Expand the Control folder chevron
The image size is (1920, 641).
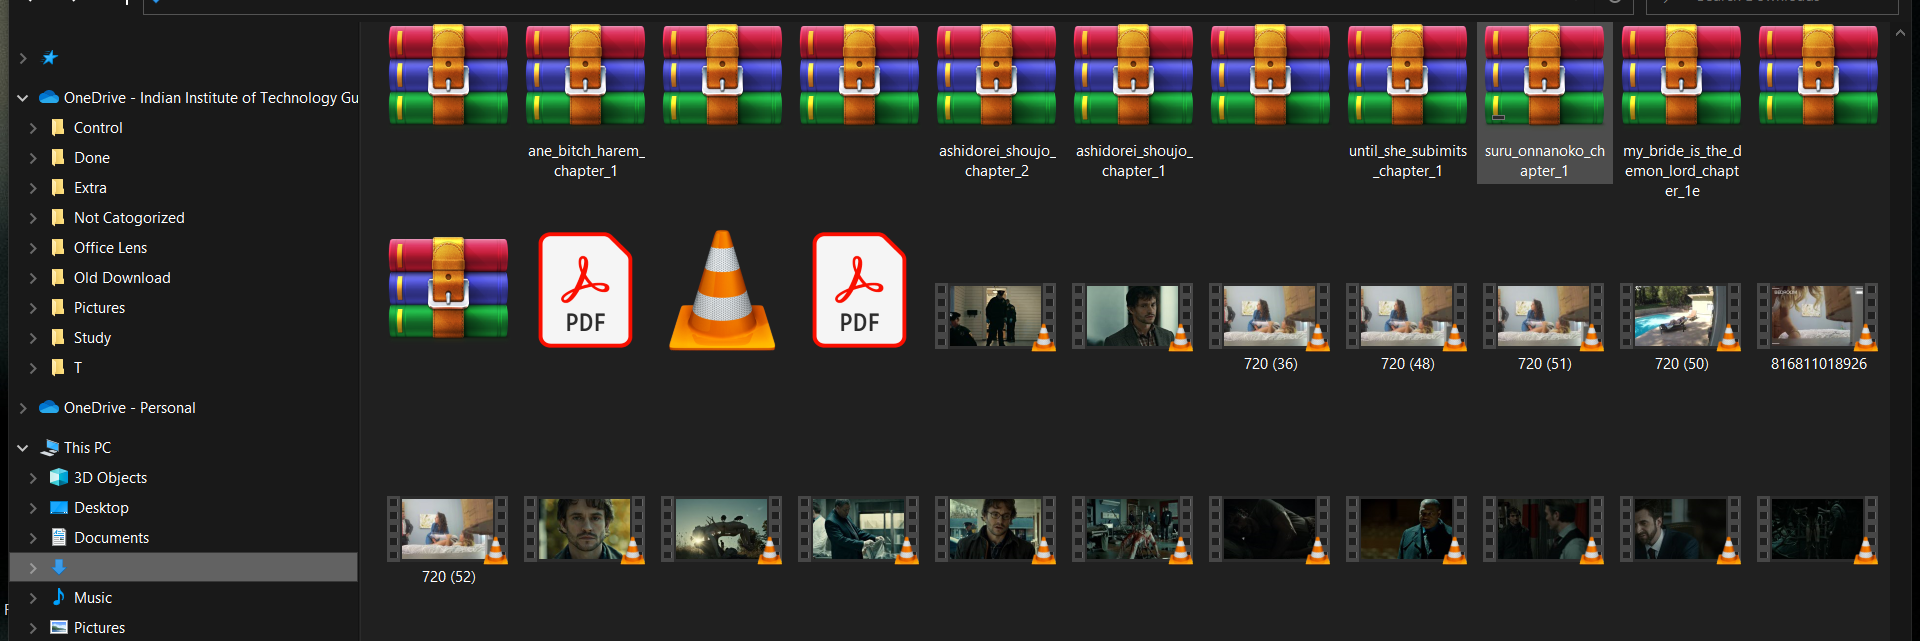pyautogui.click(x=33, y=128)
